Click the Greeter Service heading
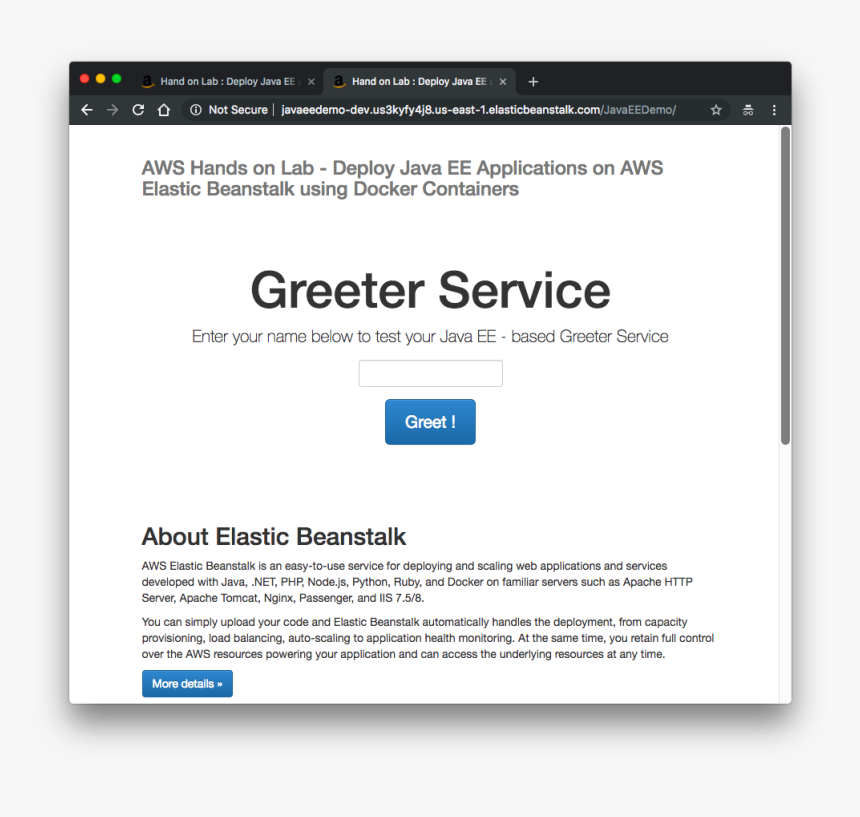860x817 pixels. click(431, 290)
